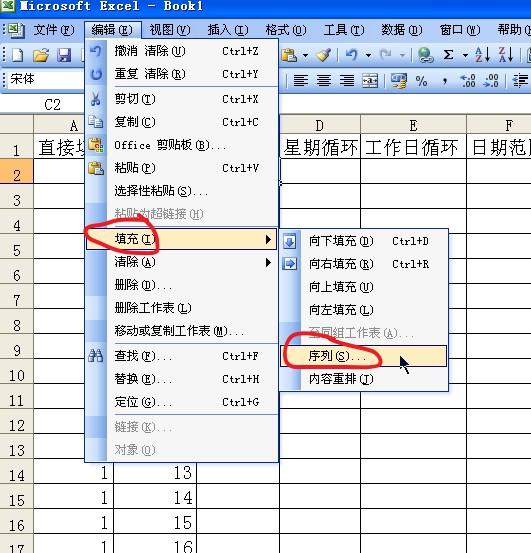This screenshot has height=553, width=531.
Task: Click the Redo arrow toolbar icon
Action: 386,55
